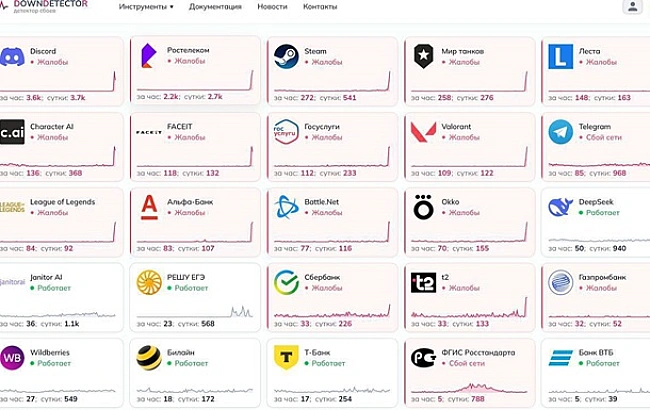
Task: Open the Документация menu item
Action: tap(215, 7)
